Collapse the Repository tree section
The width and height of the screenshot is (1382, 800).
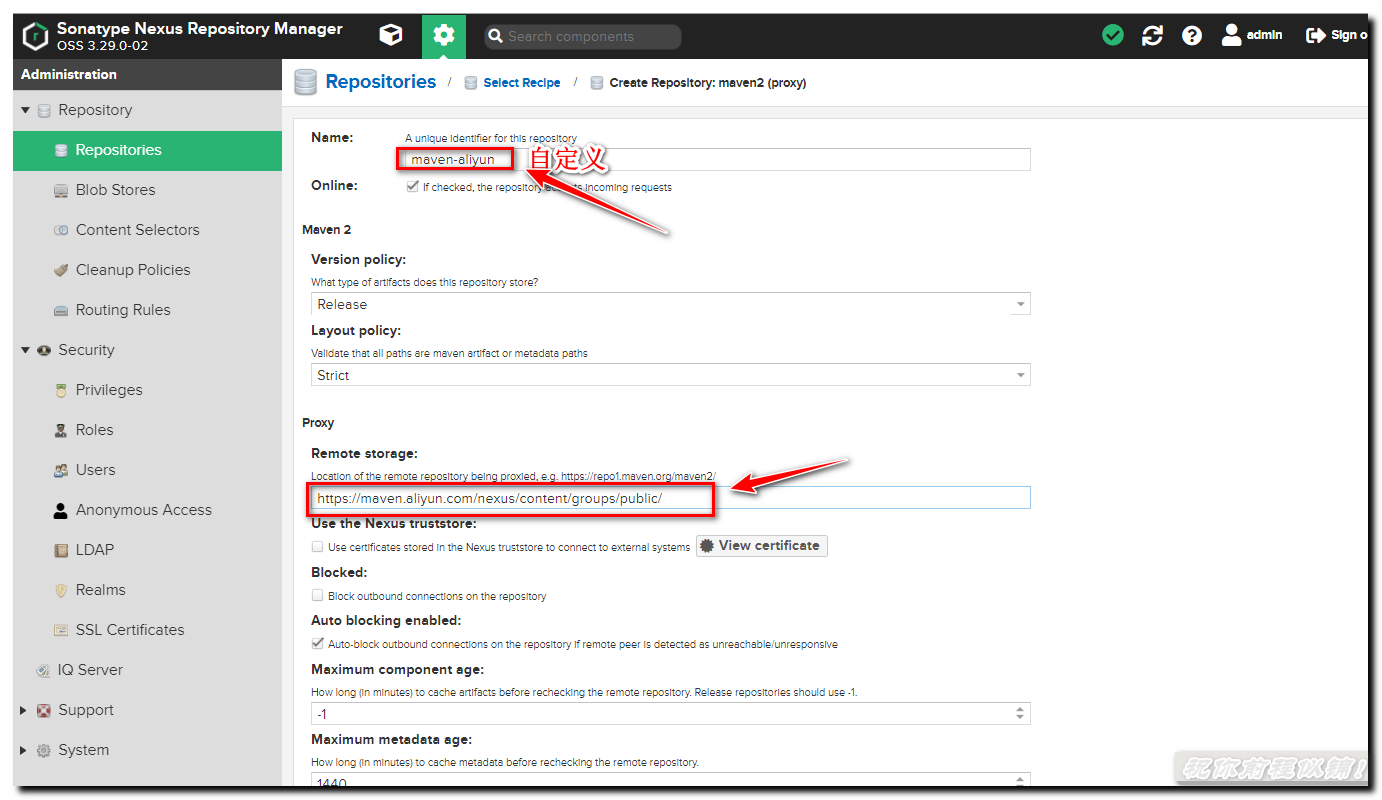coord(25,110)
